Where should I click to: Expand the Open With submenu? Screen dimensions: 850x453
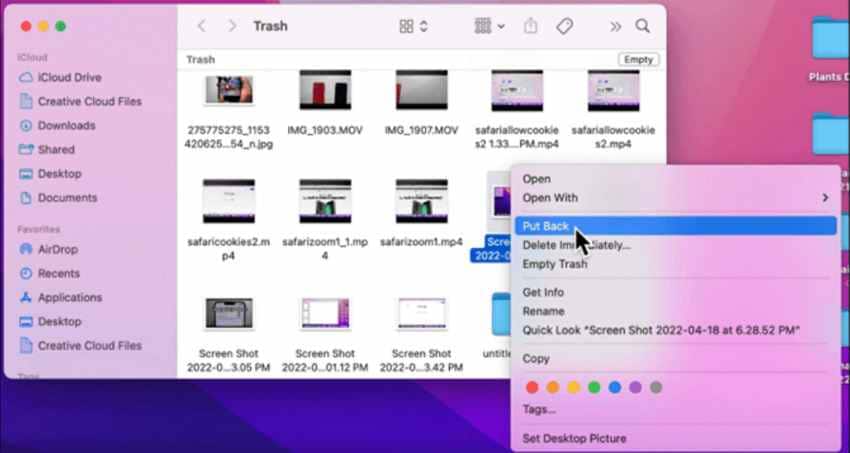pyautogui.click(x=675, y=198)
